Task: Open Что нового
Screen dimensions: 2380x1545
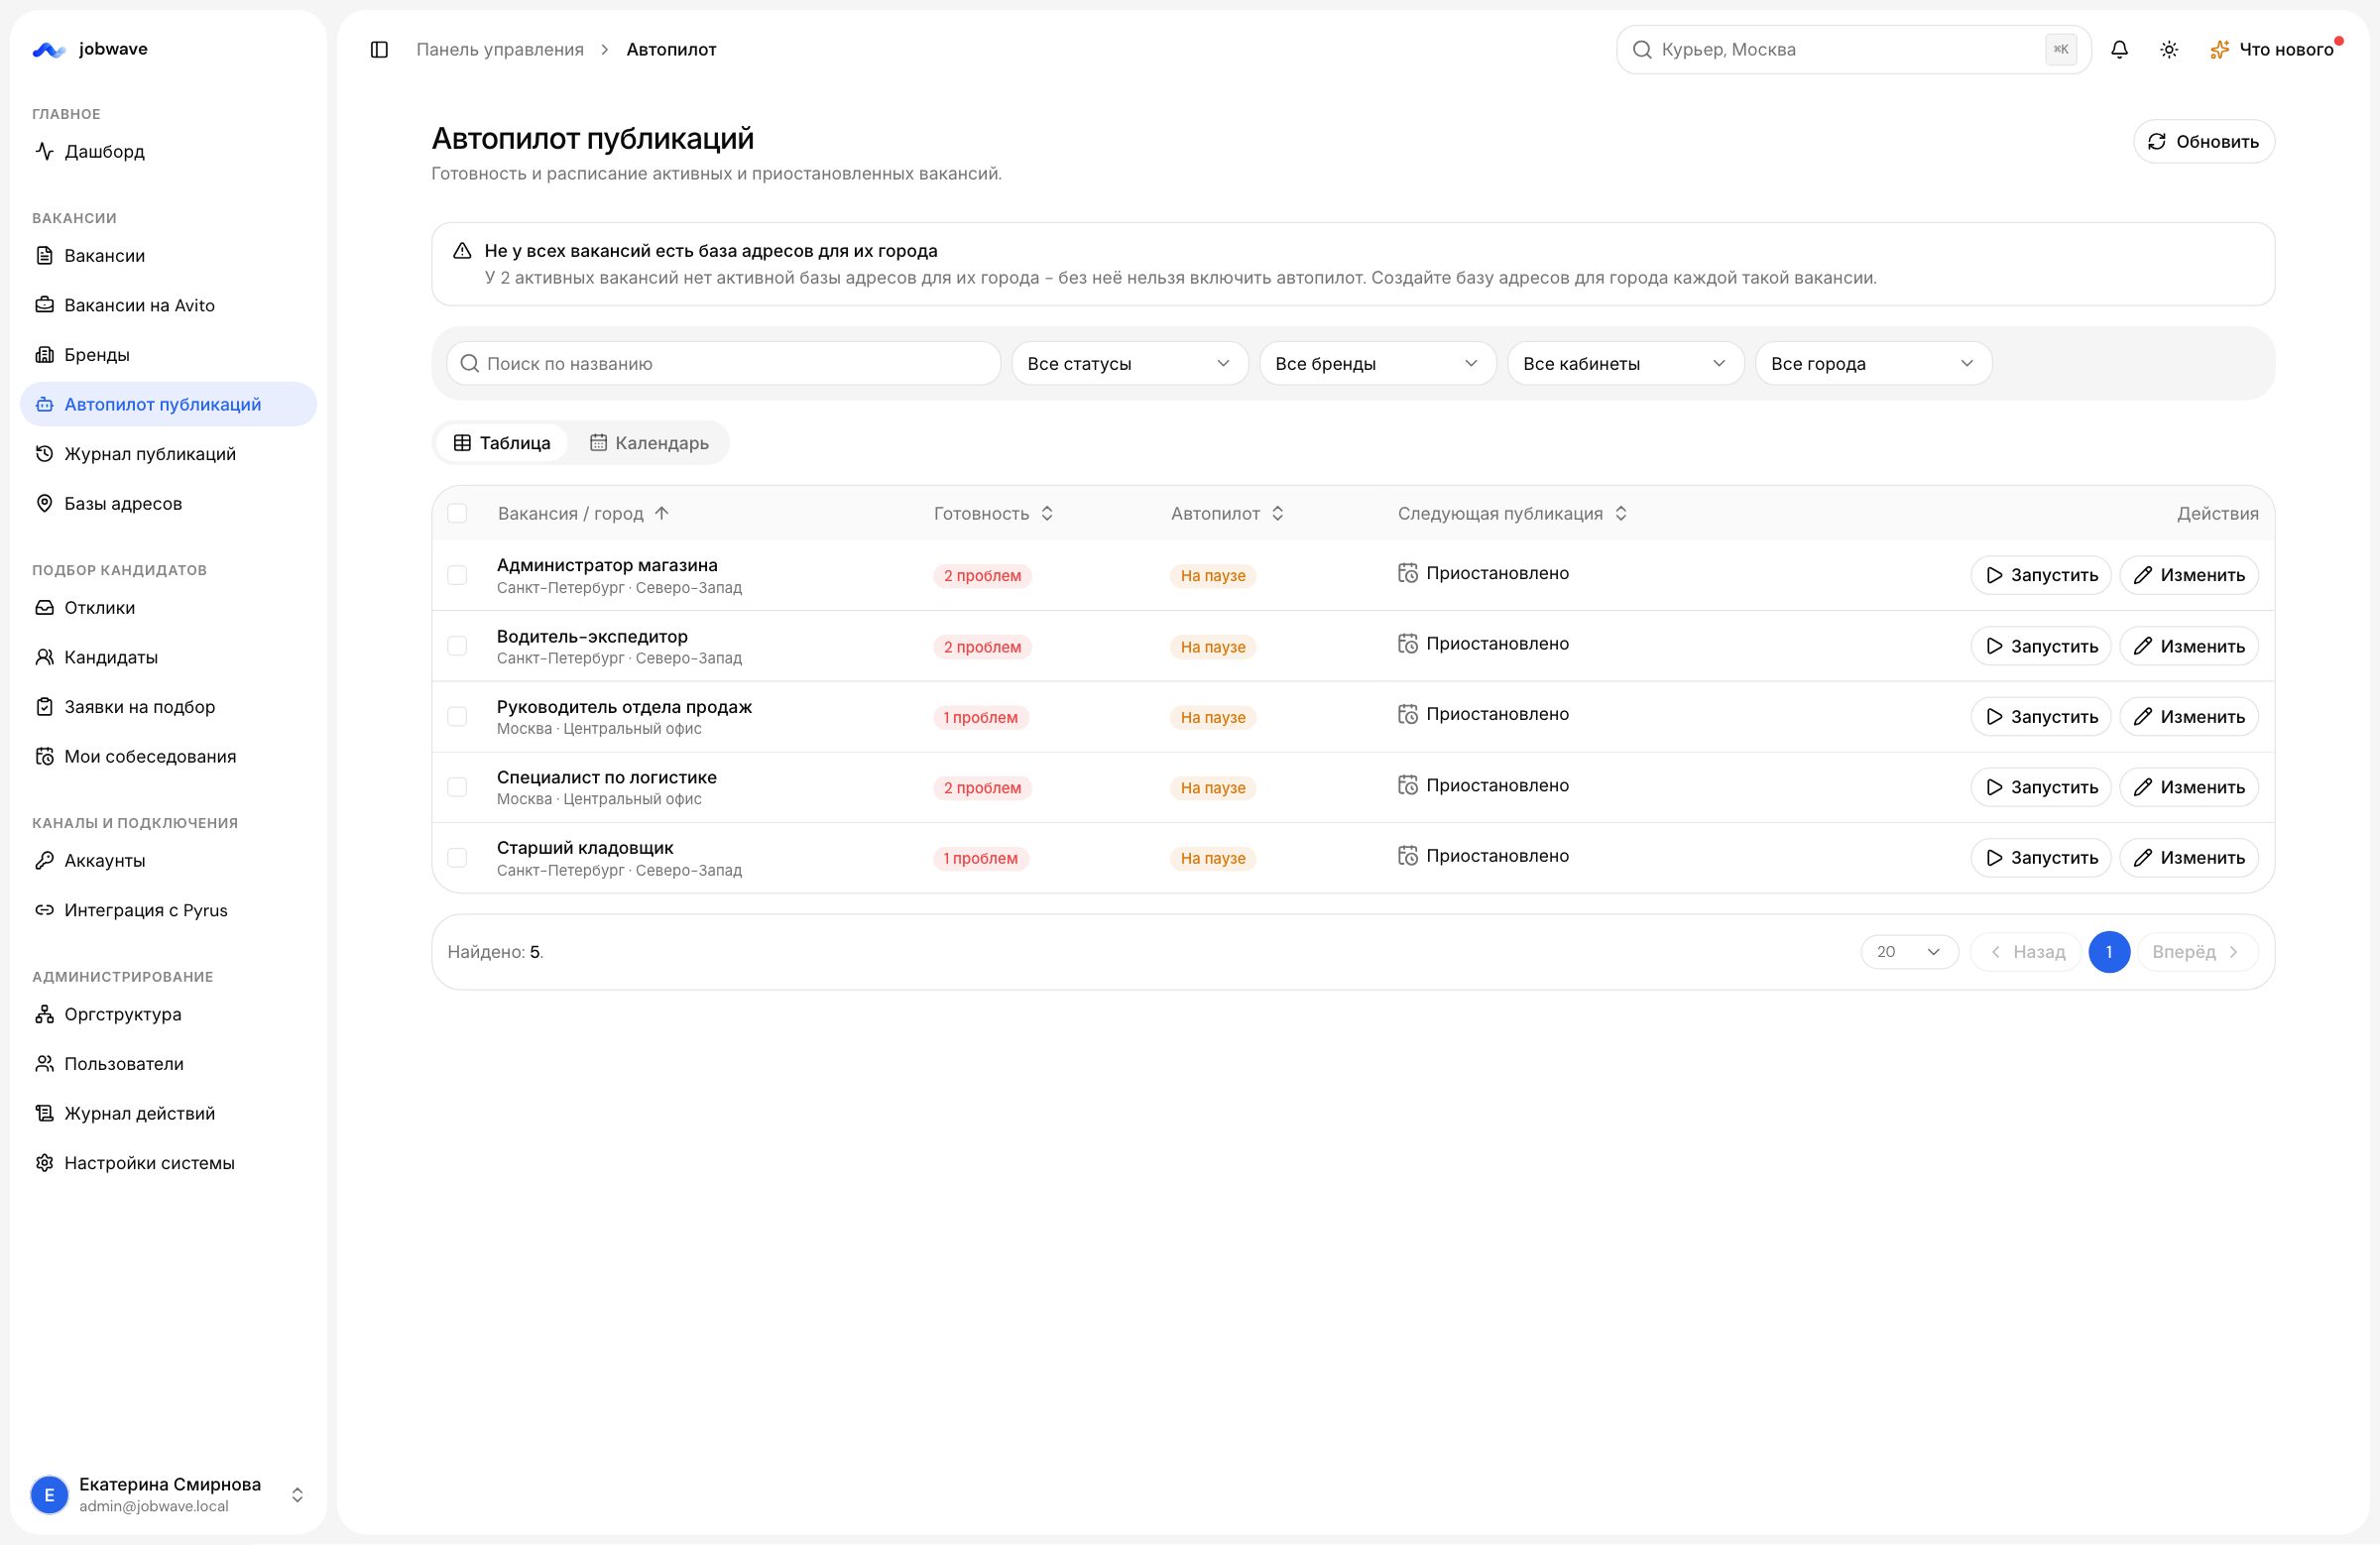Action: pyautogui.click(x=2275, y=49)
